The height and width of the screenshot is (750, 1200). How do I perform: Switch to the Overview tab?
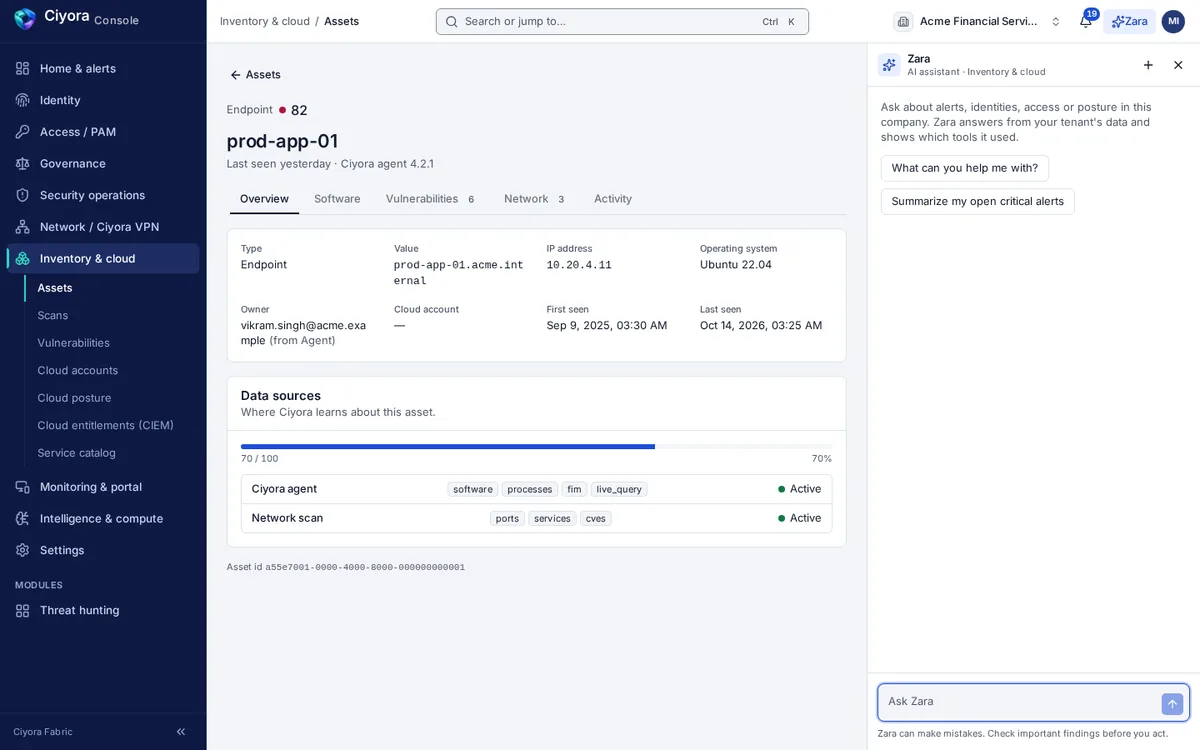tap(264, 199)
